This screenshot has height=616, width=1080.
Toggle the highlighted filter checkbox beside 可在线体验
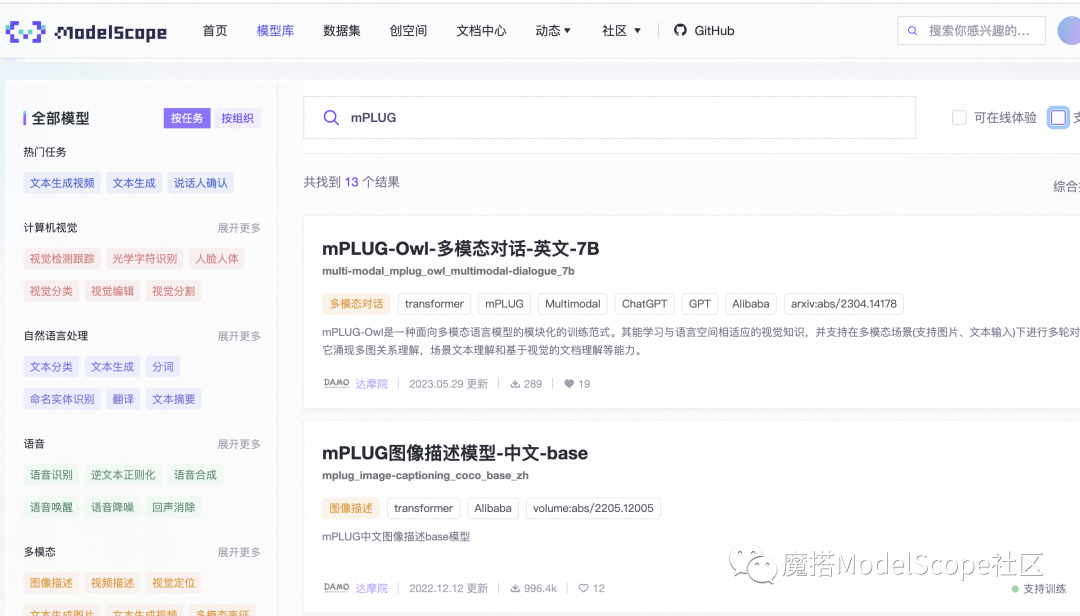point(1058,117)
